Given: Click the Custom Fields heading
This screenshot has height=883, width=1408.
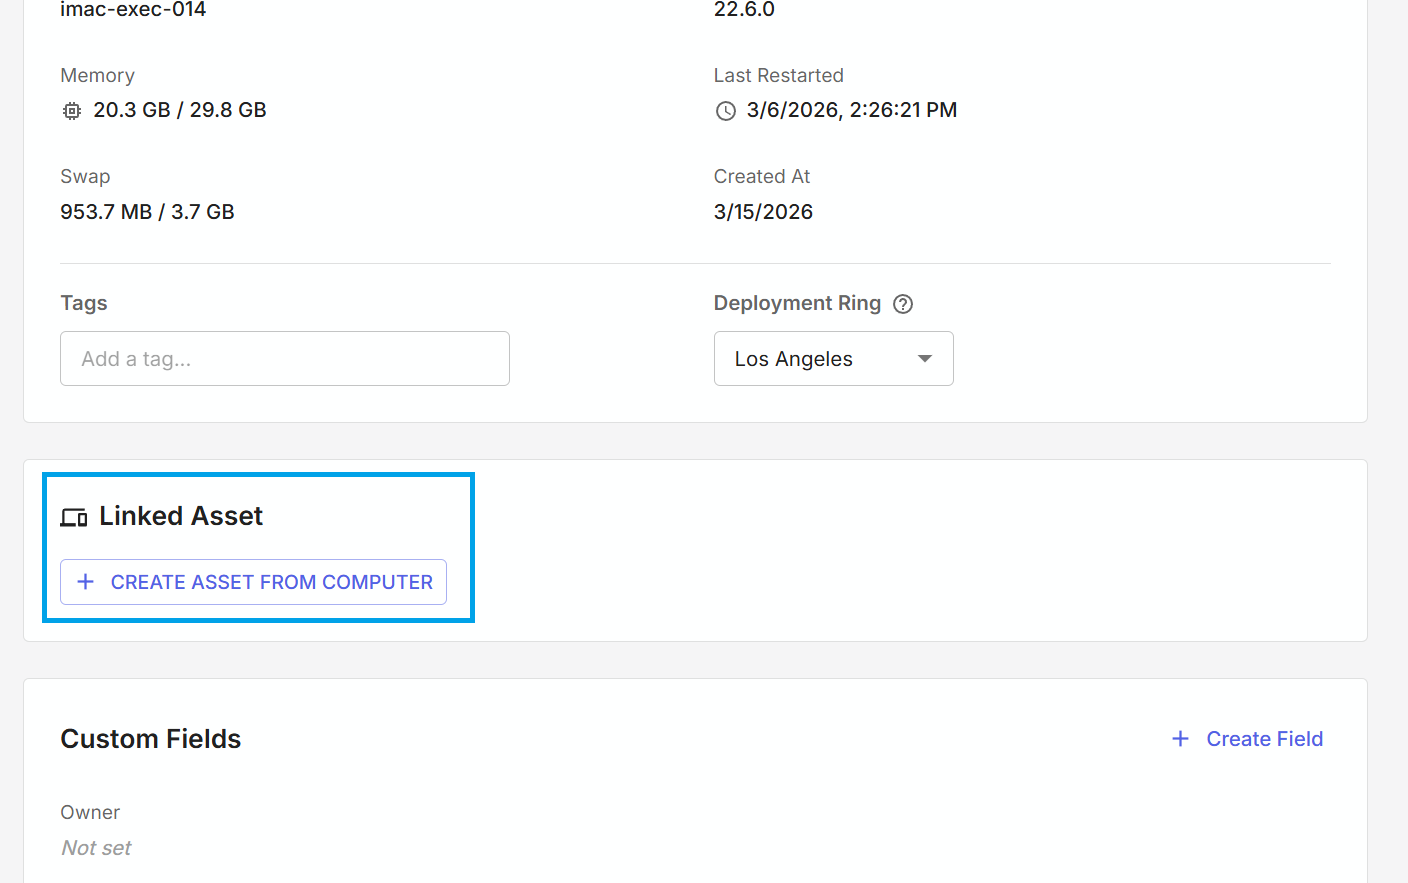Looking at the screenshot, I should pos(151,739).
